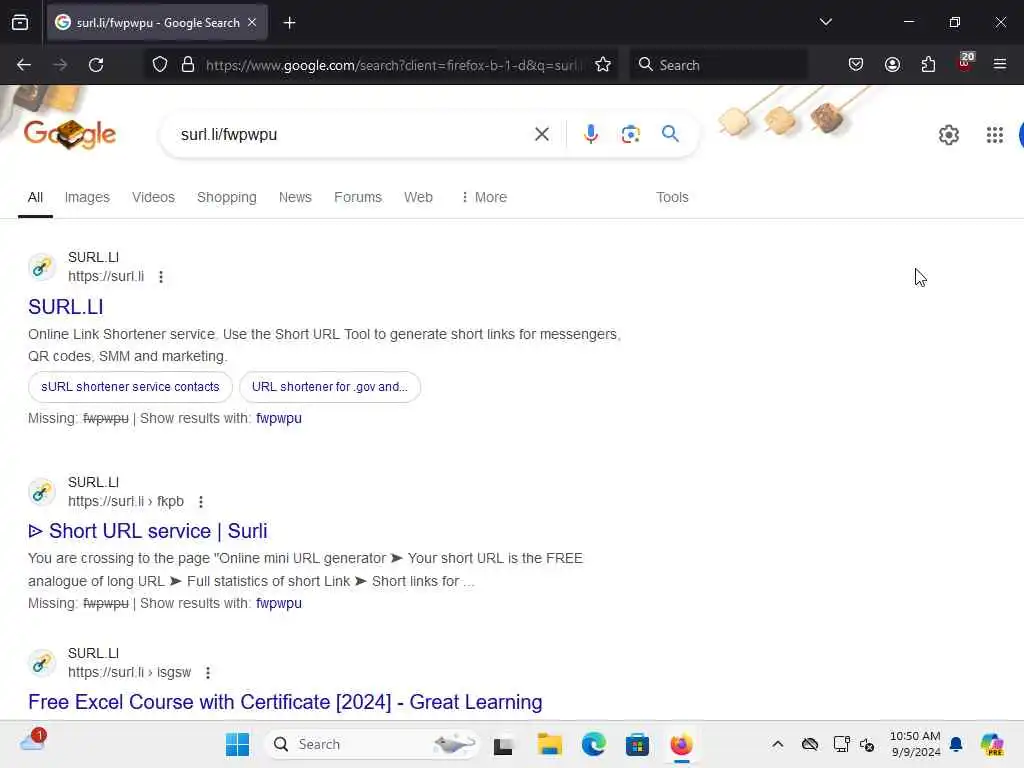
Task: Click sURL shortener service contacts chip
Action: tap(130, 387)
